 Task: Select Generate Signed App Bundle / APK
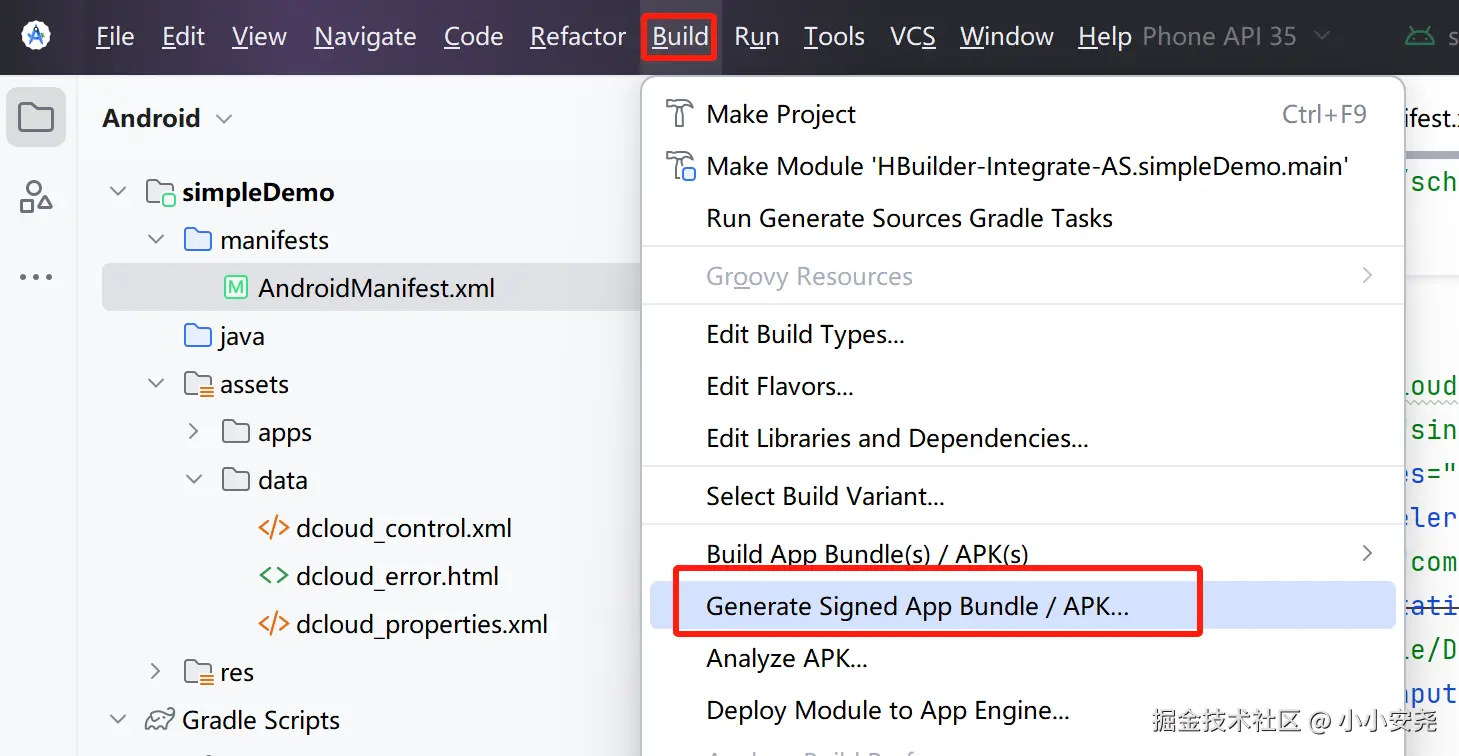pos(917,606)
